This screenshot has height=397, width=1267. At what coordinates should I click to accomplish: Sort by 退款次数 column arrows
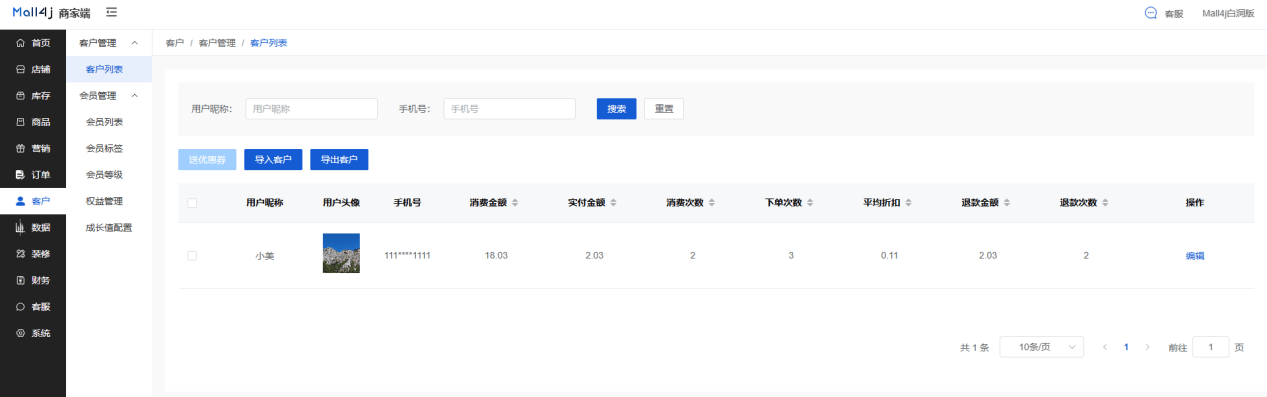pos(1105,203)
